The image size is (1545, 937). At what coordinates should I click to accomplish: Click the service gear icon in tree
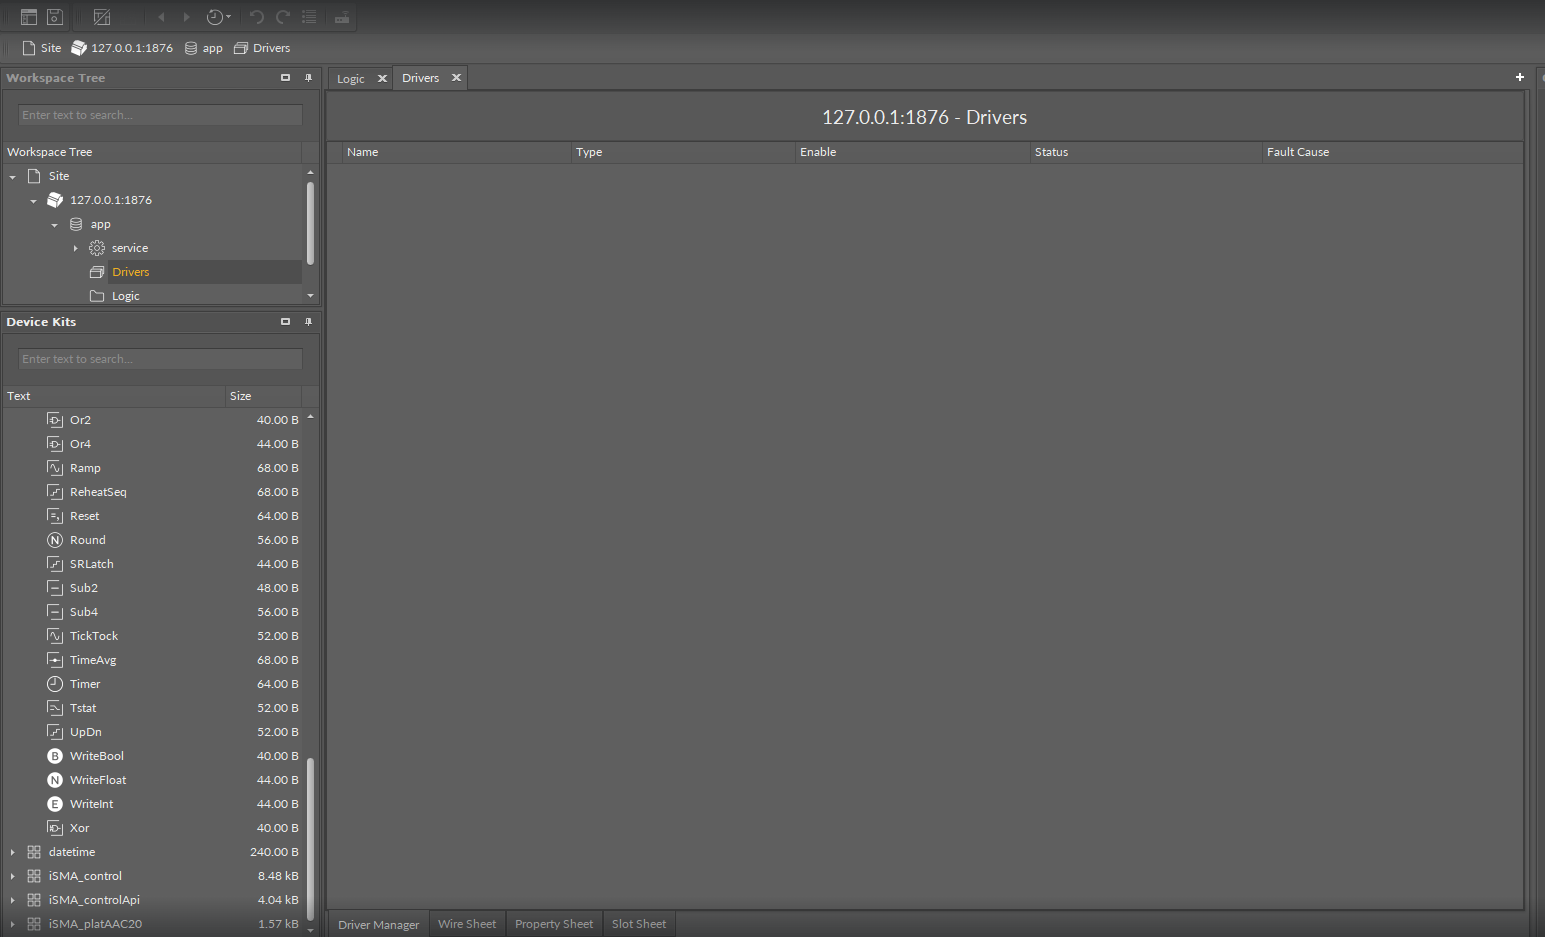pyautogui.click(x=97, y=248)
